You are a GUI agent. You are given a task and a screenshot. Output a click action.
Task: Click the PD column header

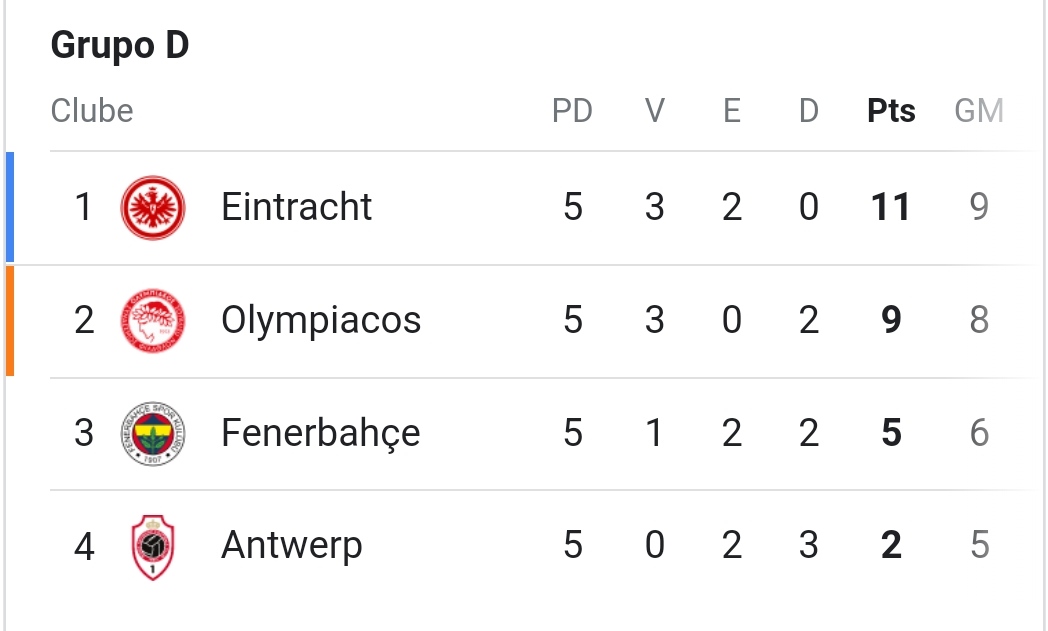pyautogui.click(x=572, y=110)
